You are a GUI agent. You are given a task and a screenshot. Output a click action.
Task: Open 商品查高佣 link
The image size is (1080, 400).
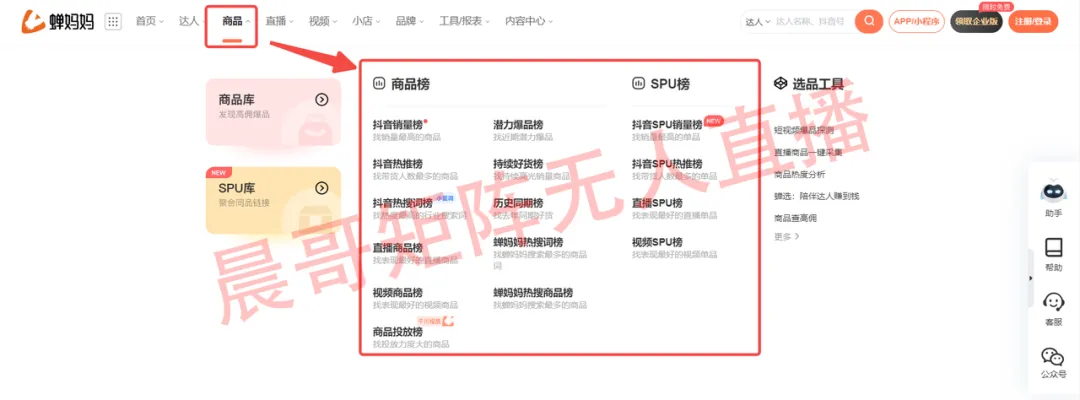[795, 218]
